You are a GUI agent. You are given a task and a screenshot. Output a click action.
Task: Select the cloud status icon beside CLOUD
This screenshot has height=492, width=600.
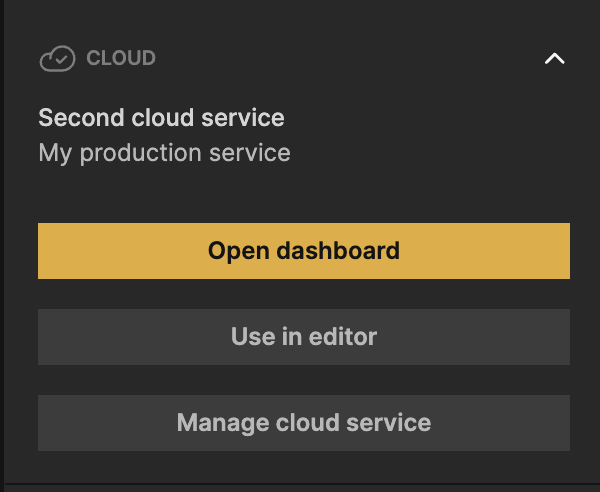(x=57, y=59)
